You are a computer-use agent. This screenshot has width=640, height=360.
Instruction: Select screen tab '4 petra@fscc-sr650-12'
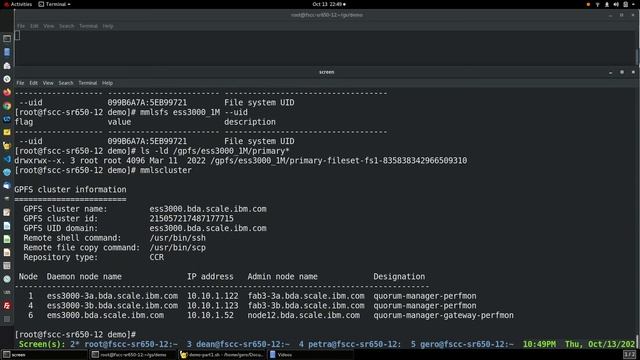tap(350, 344)
